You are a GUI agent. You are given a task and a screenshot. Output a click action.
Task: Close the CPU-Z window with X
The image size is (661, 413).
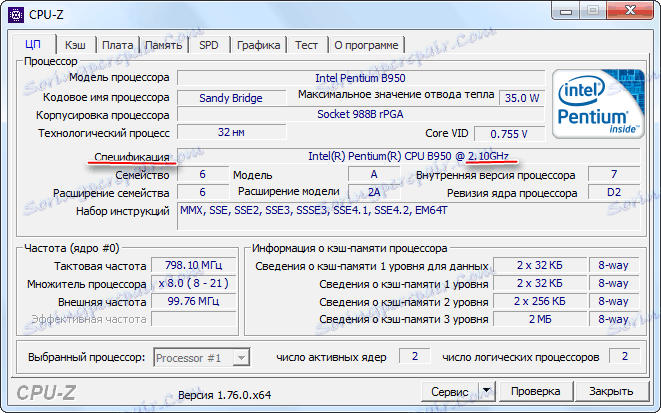click(x=631, y=11)
